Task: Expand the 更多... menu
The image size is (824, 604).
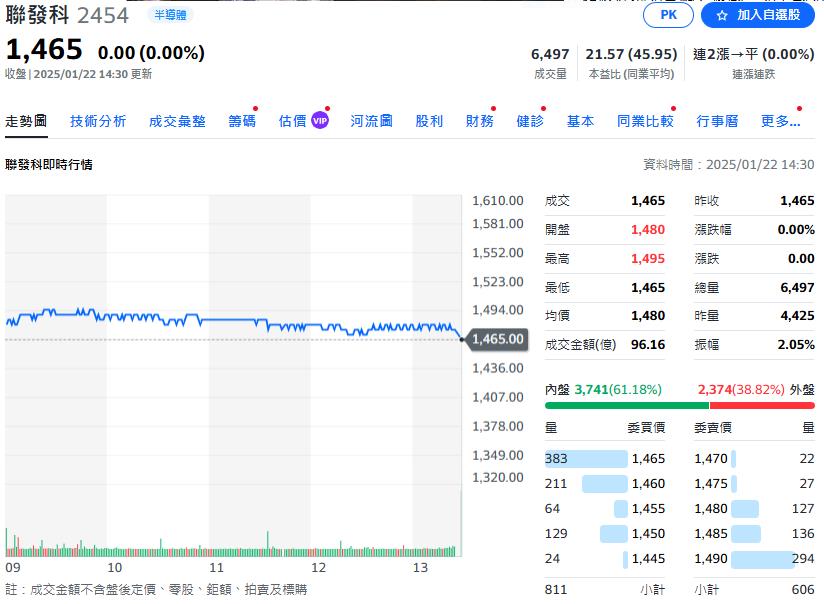Action: (781, 121)
